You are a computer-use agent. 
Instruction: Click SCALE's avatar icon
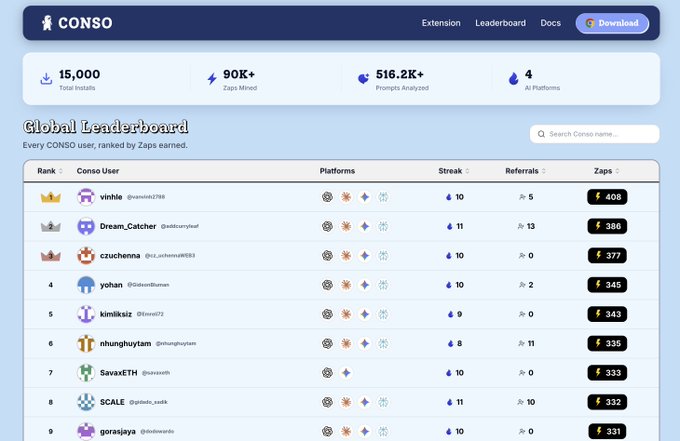point(86,402)
